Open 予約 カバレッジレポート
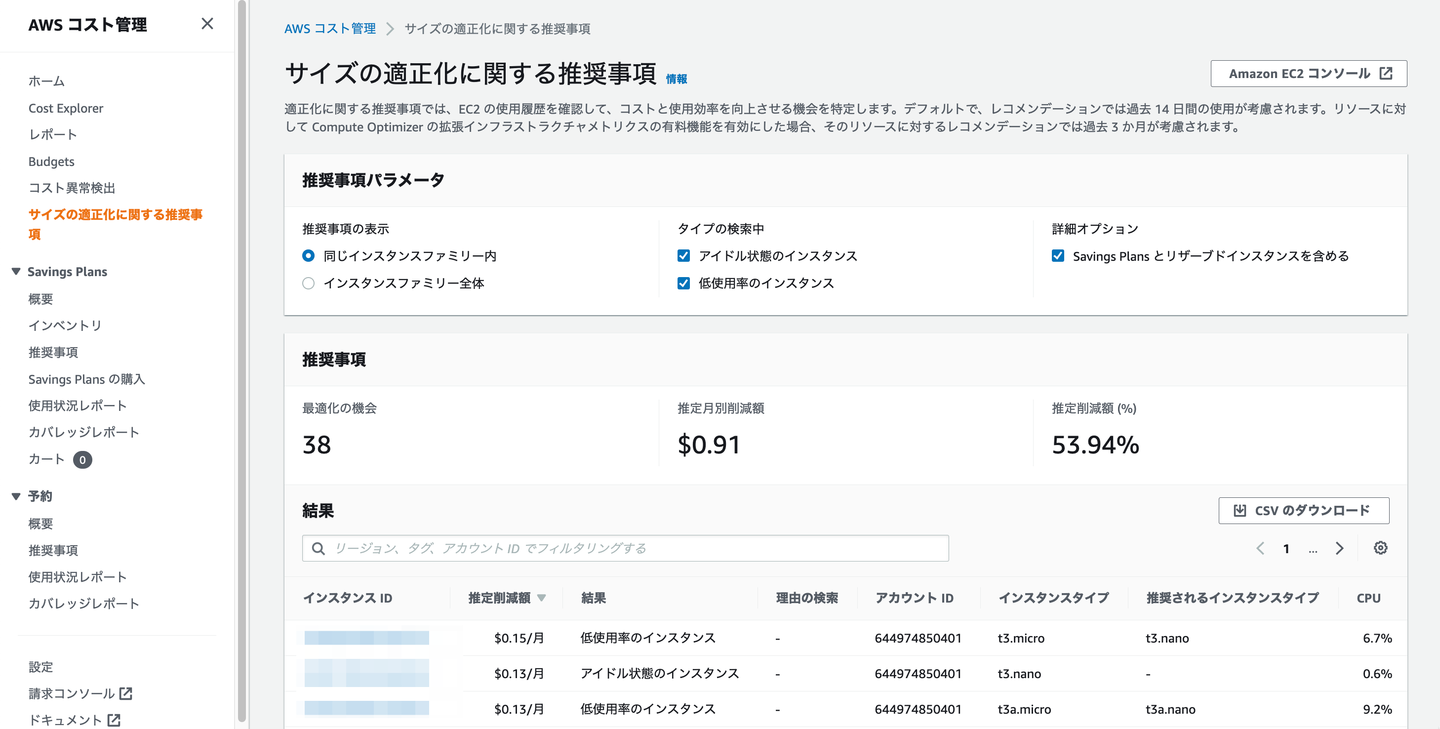 click(x=84, y=604)
